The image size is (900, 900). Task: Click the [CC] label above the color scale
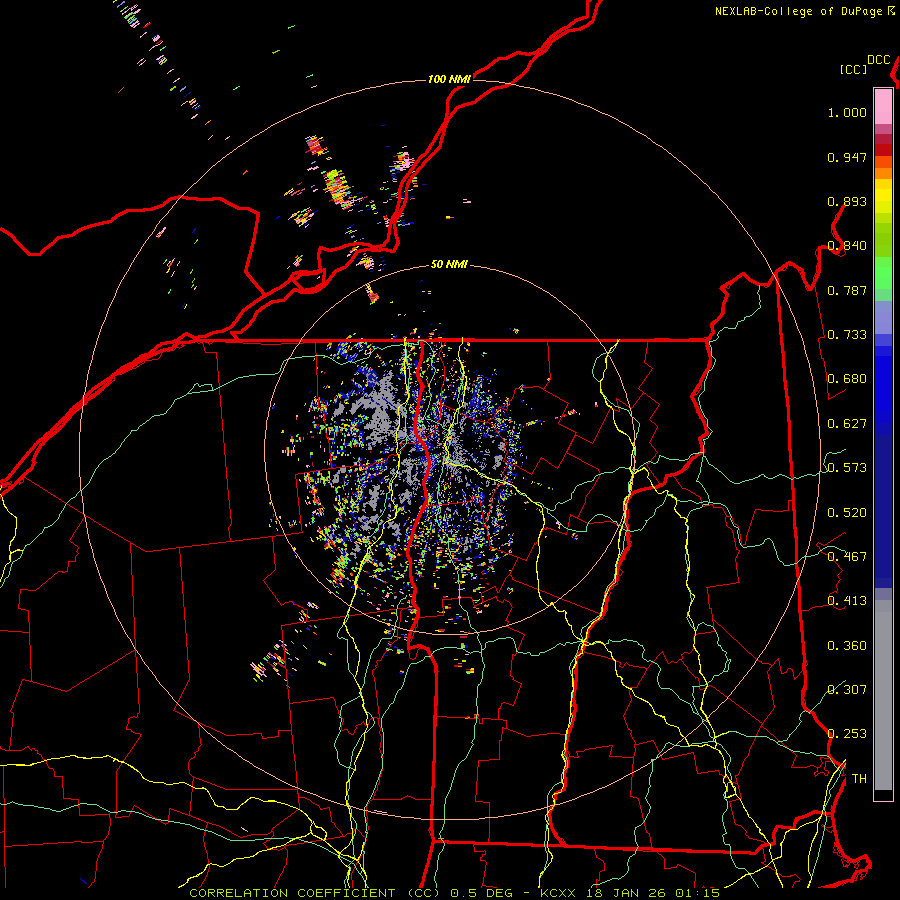coord(853,69)
